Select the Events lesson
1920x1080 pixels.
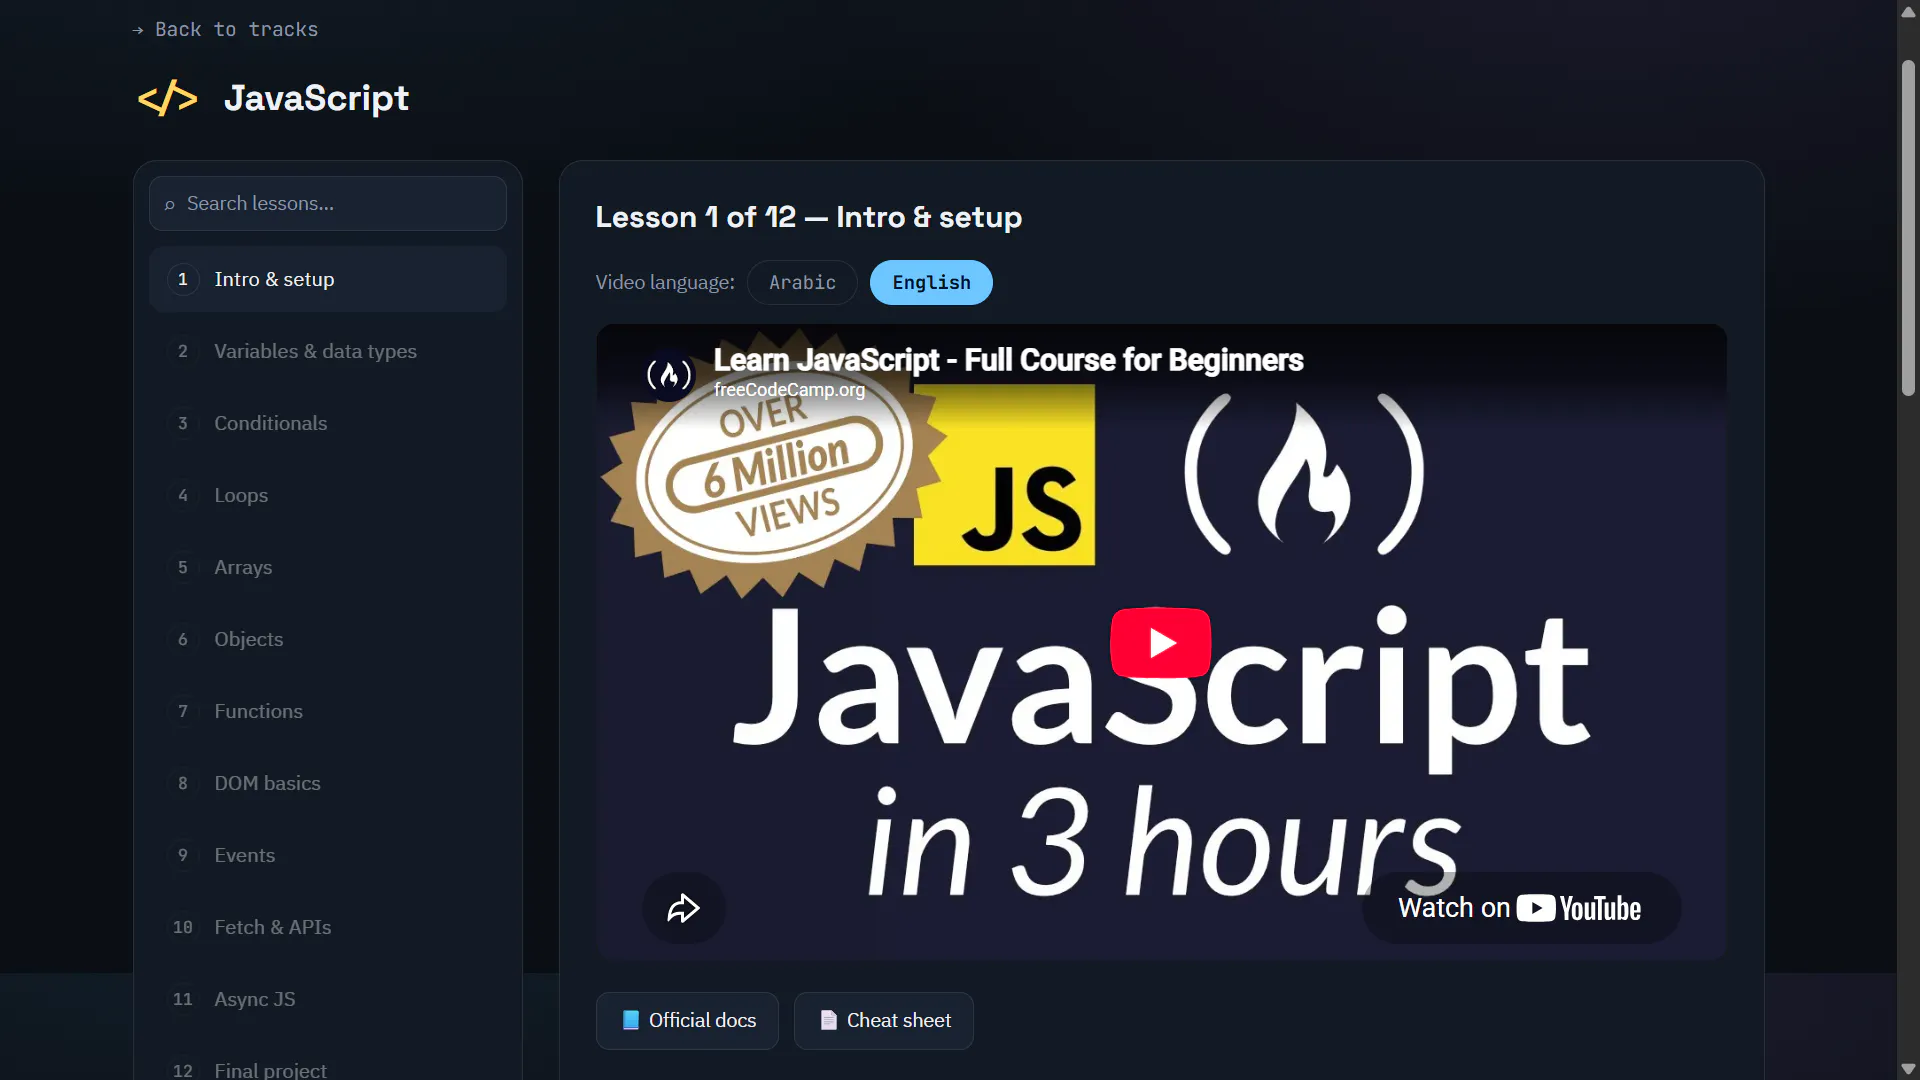click(328, 856)
